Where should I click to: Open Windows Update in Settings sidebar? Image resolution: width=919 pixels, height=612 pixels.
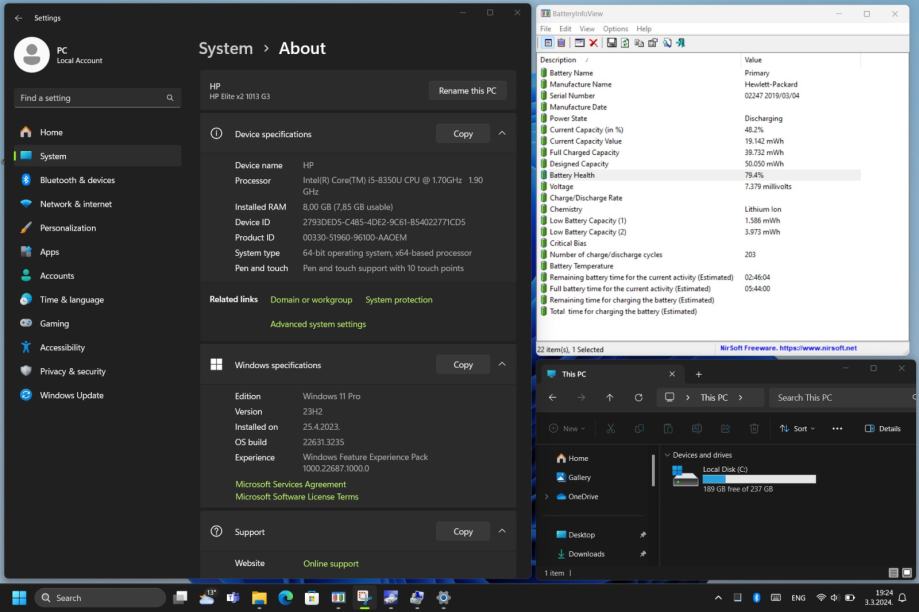pyautogui.click(x=71, y=395)
